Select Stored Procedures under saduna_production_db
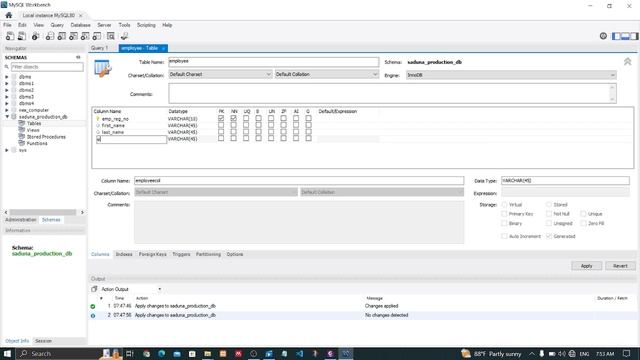 click(x=46, y=137)
